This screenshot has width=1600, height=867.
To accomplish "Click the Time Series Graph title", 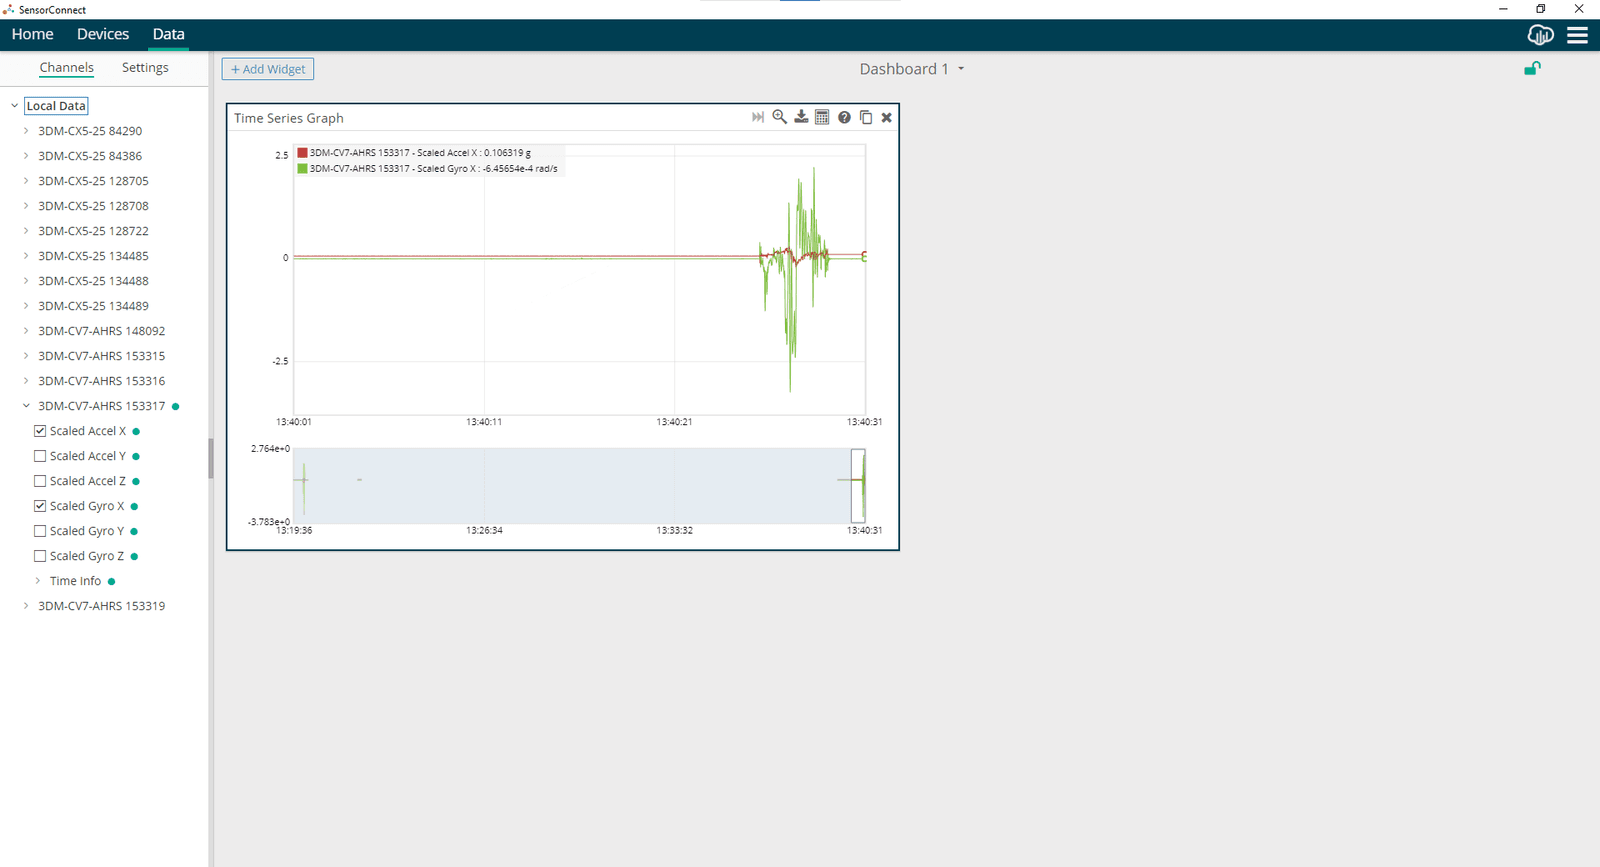I will (289, 118).
